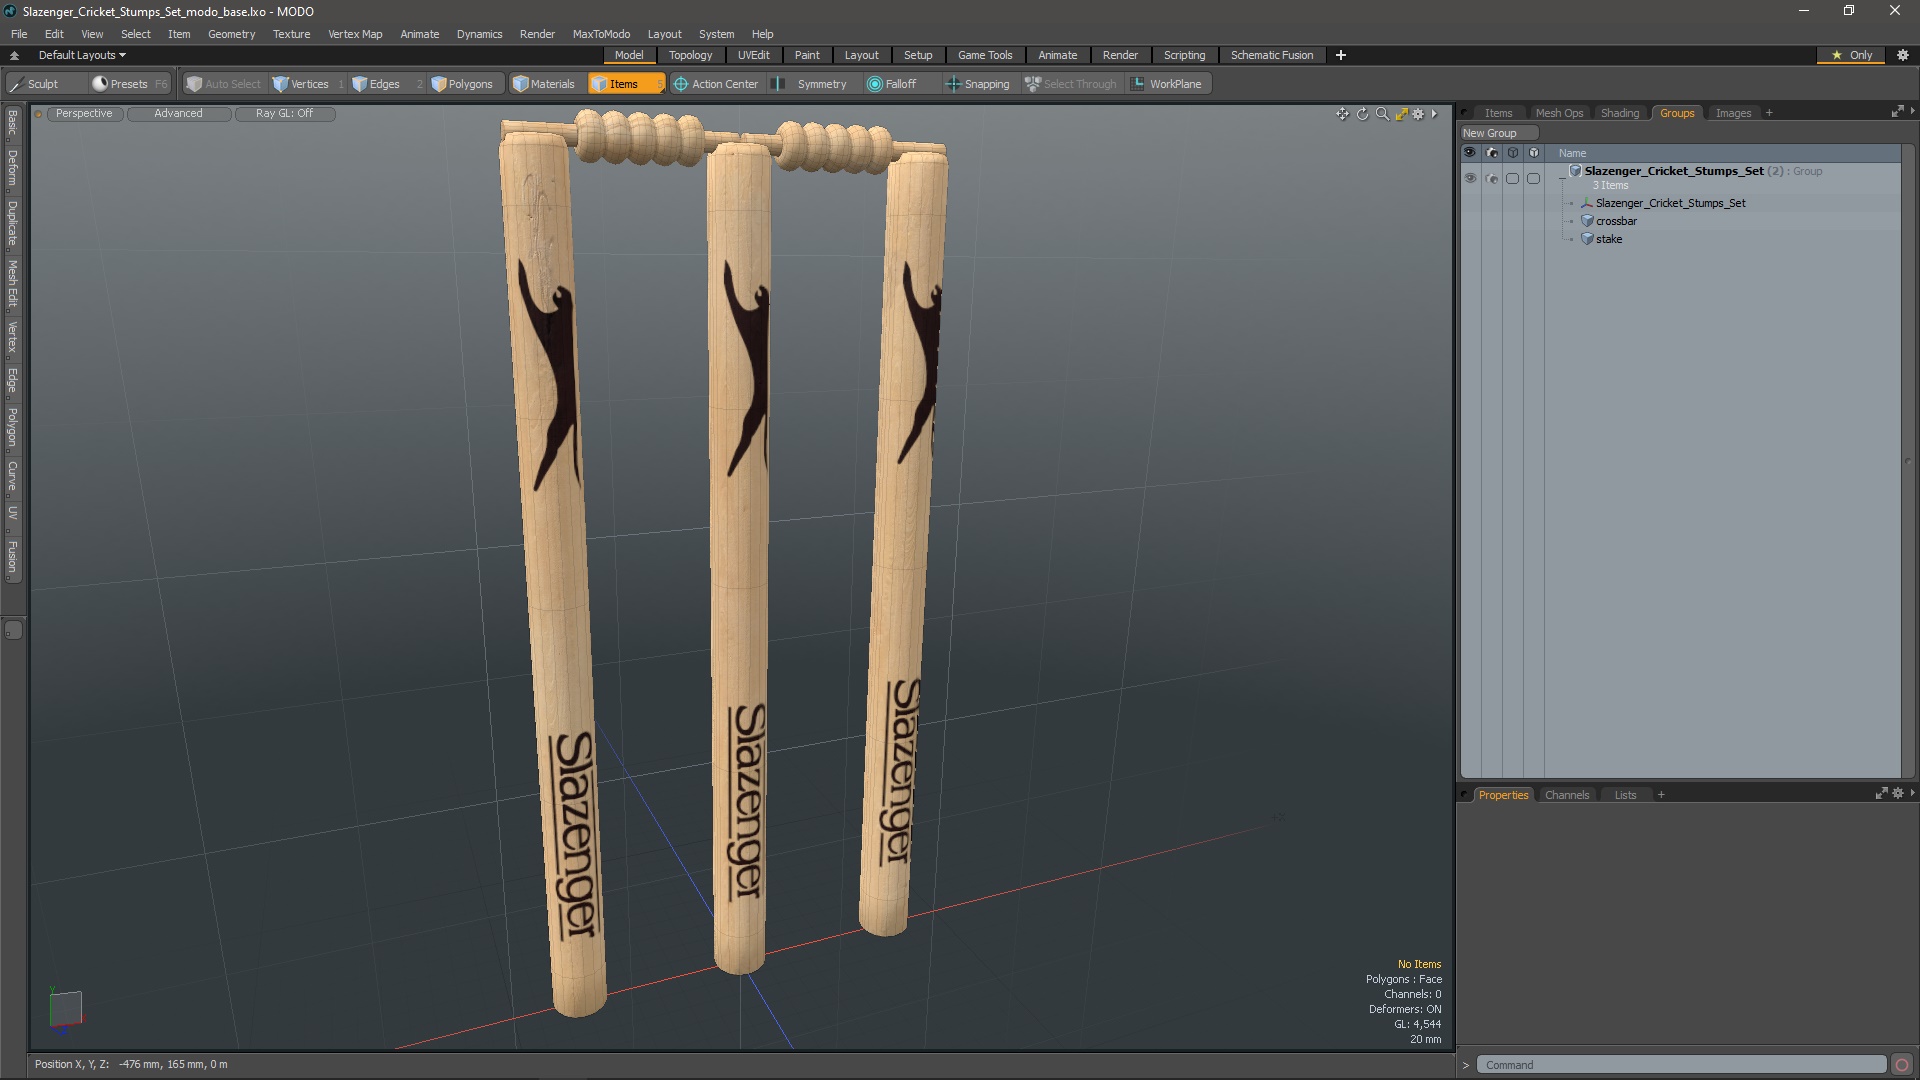Open the Properties panel settings gear
Image resolution: width=1920 pixels, height=1080 pixels.
tap(1898, 794)
